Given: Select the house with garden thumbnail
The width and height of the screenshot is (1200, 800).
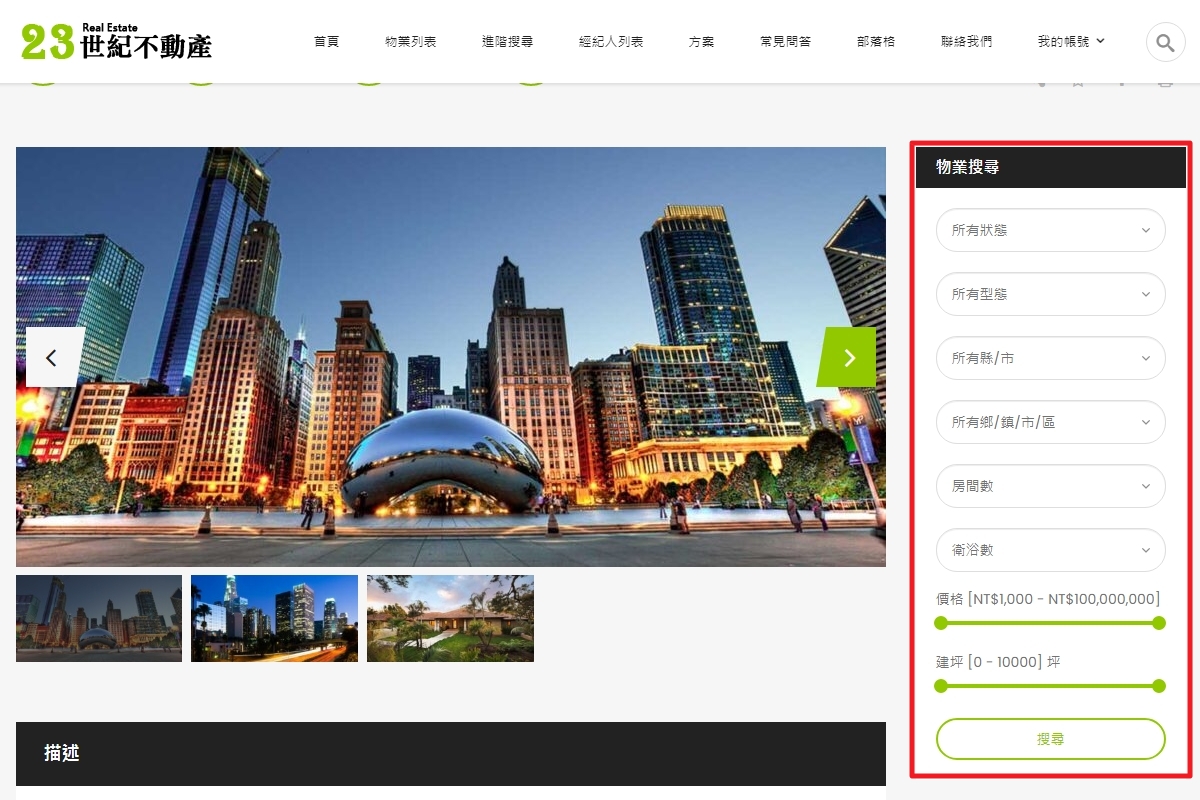Looking at the screenshot, I should (x=450, y=618).
